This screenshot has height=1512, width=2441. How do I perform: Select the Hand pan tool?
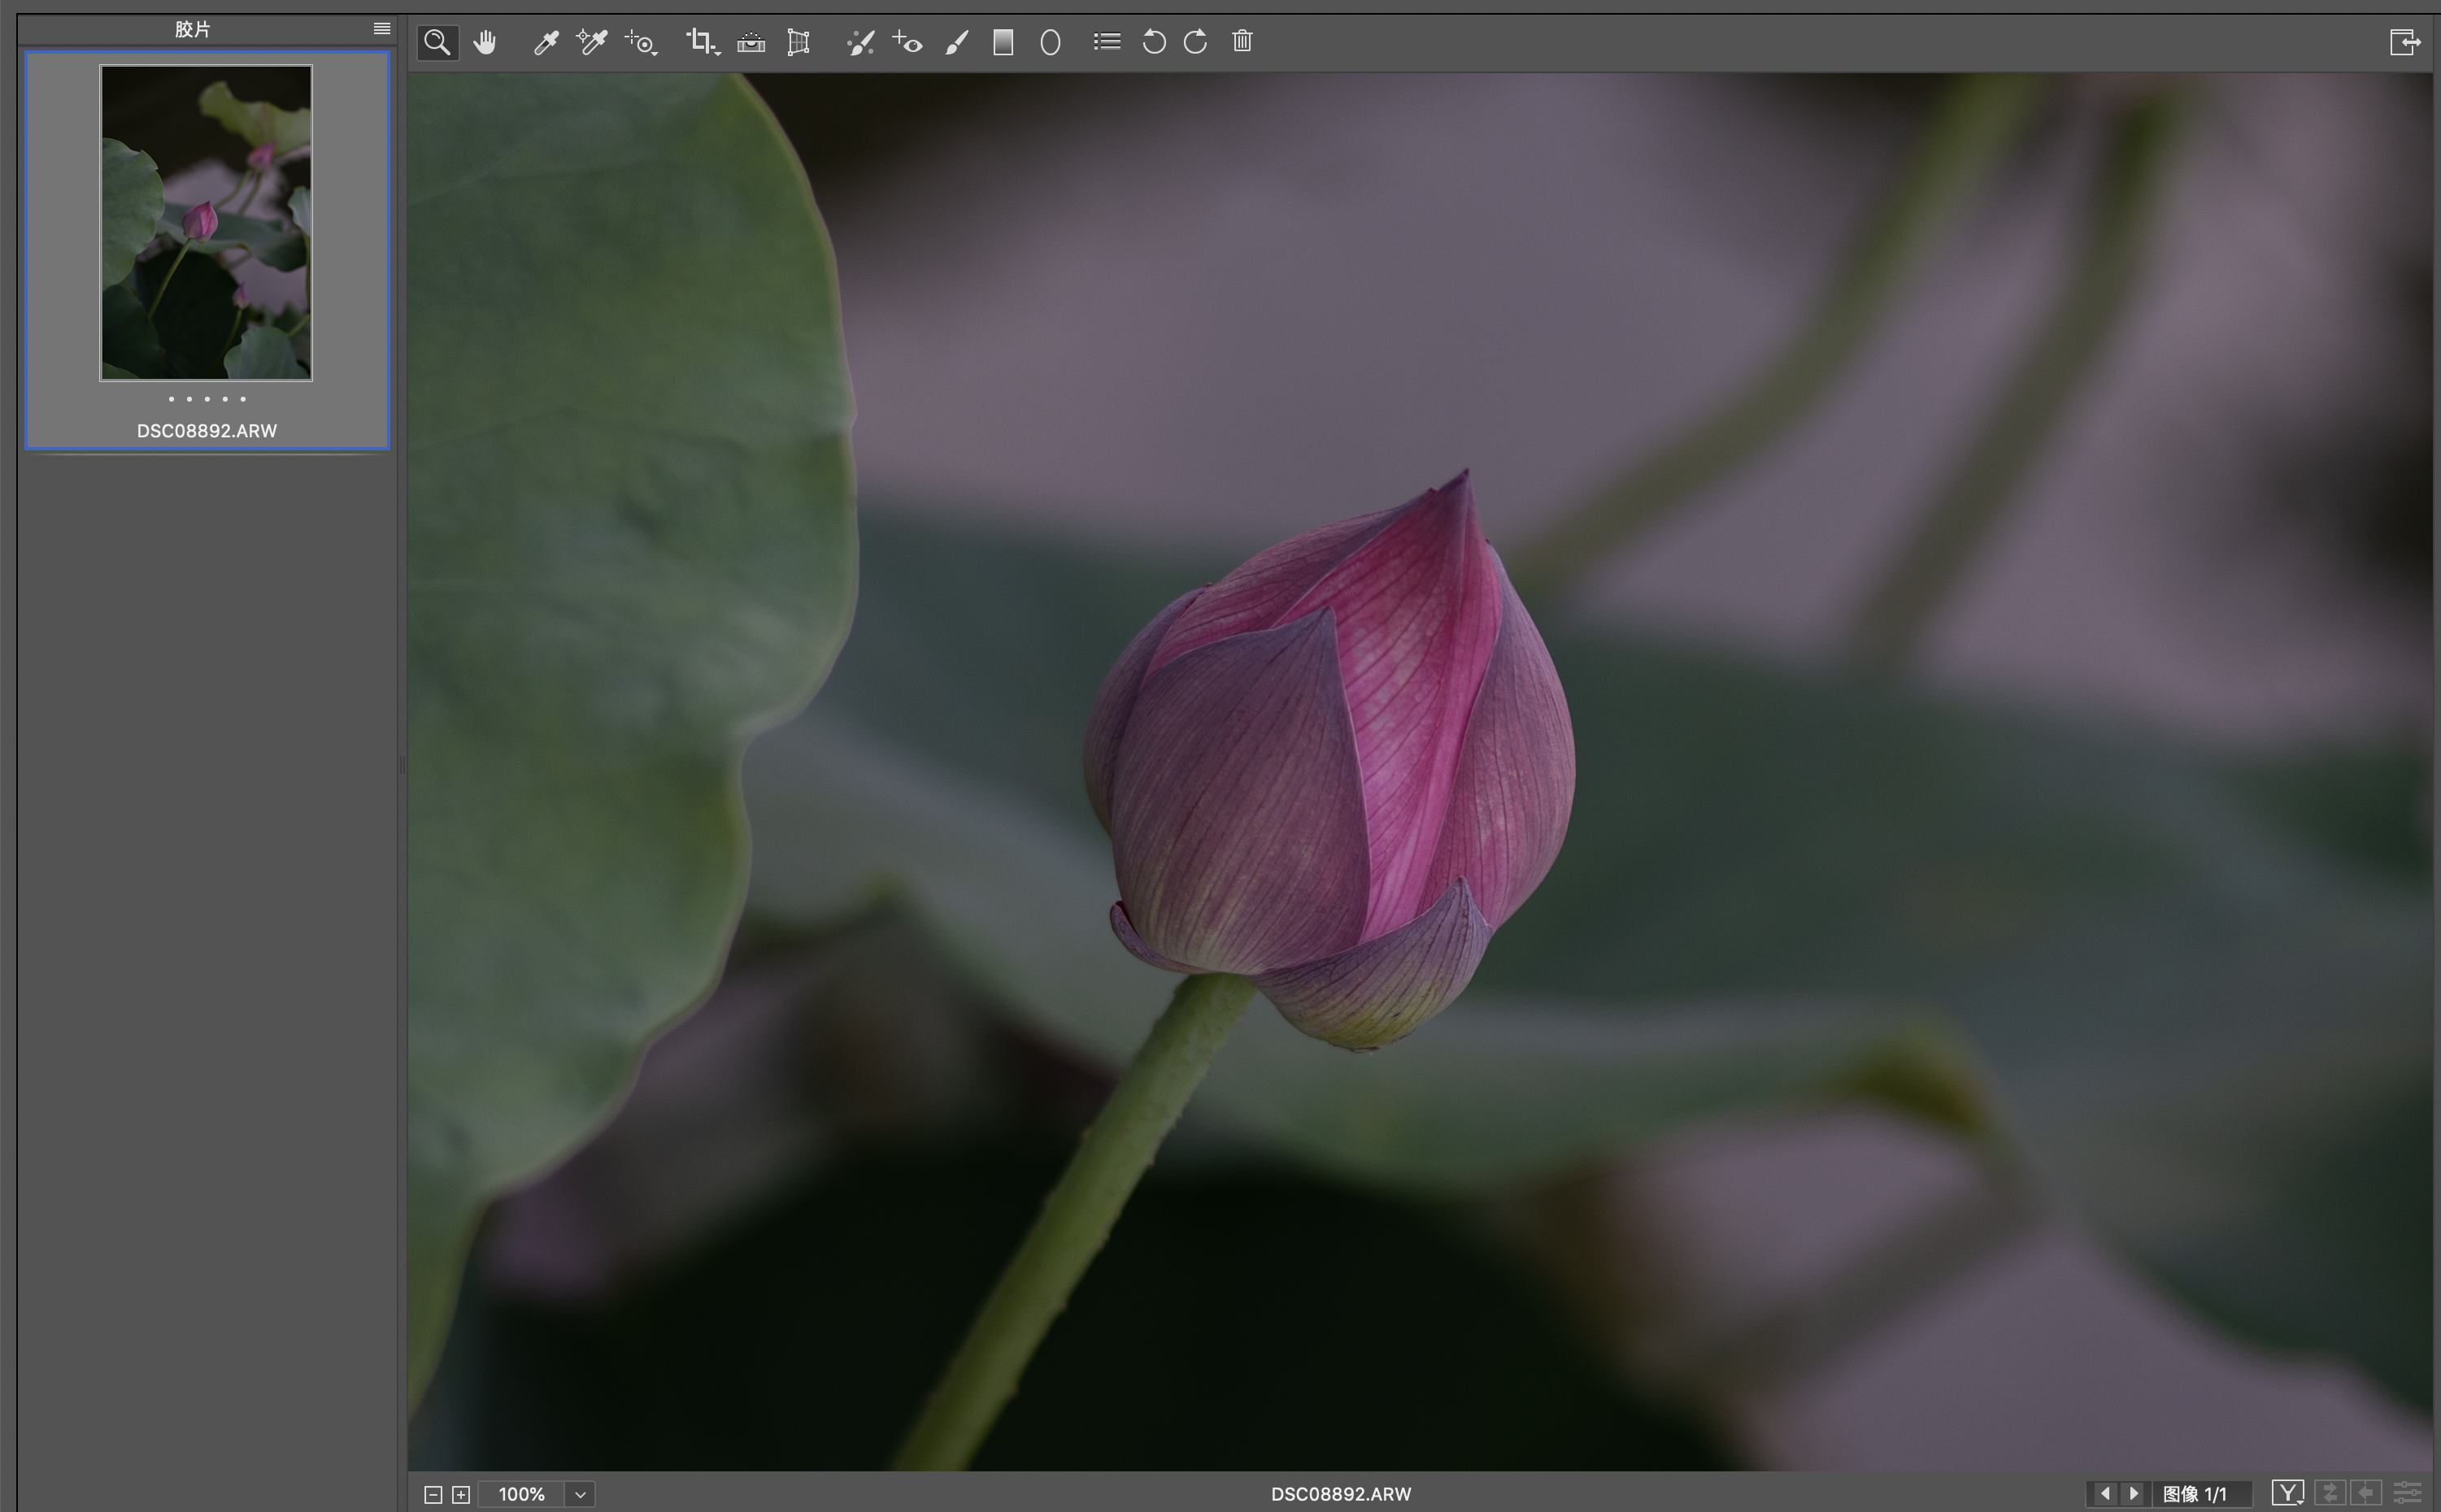(x=485, y=42)
